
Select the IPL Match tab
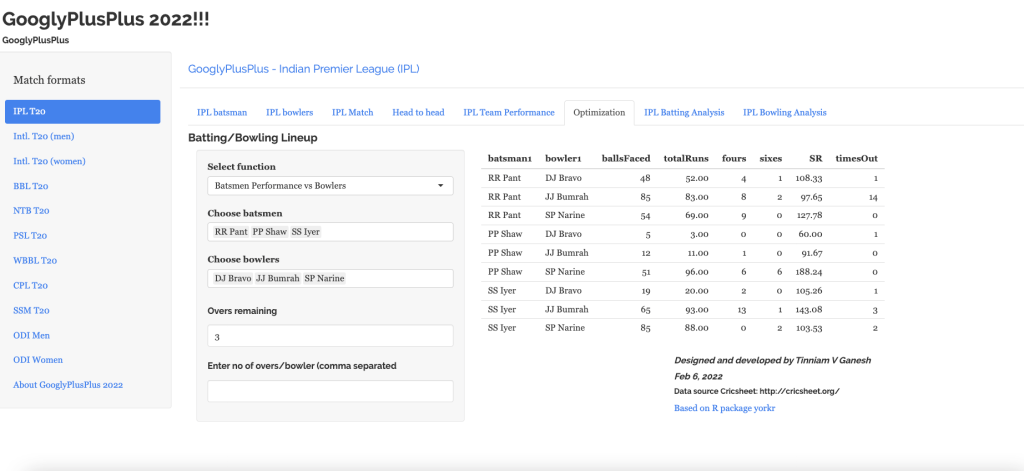pos(352,113)
